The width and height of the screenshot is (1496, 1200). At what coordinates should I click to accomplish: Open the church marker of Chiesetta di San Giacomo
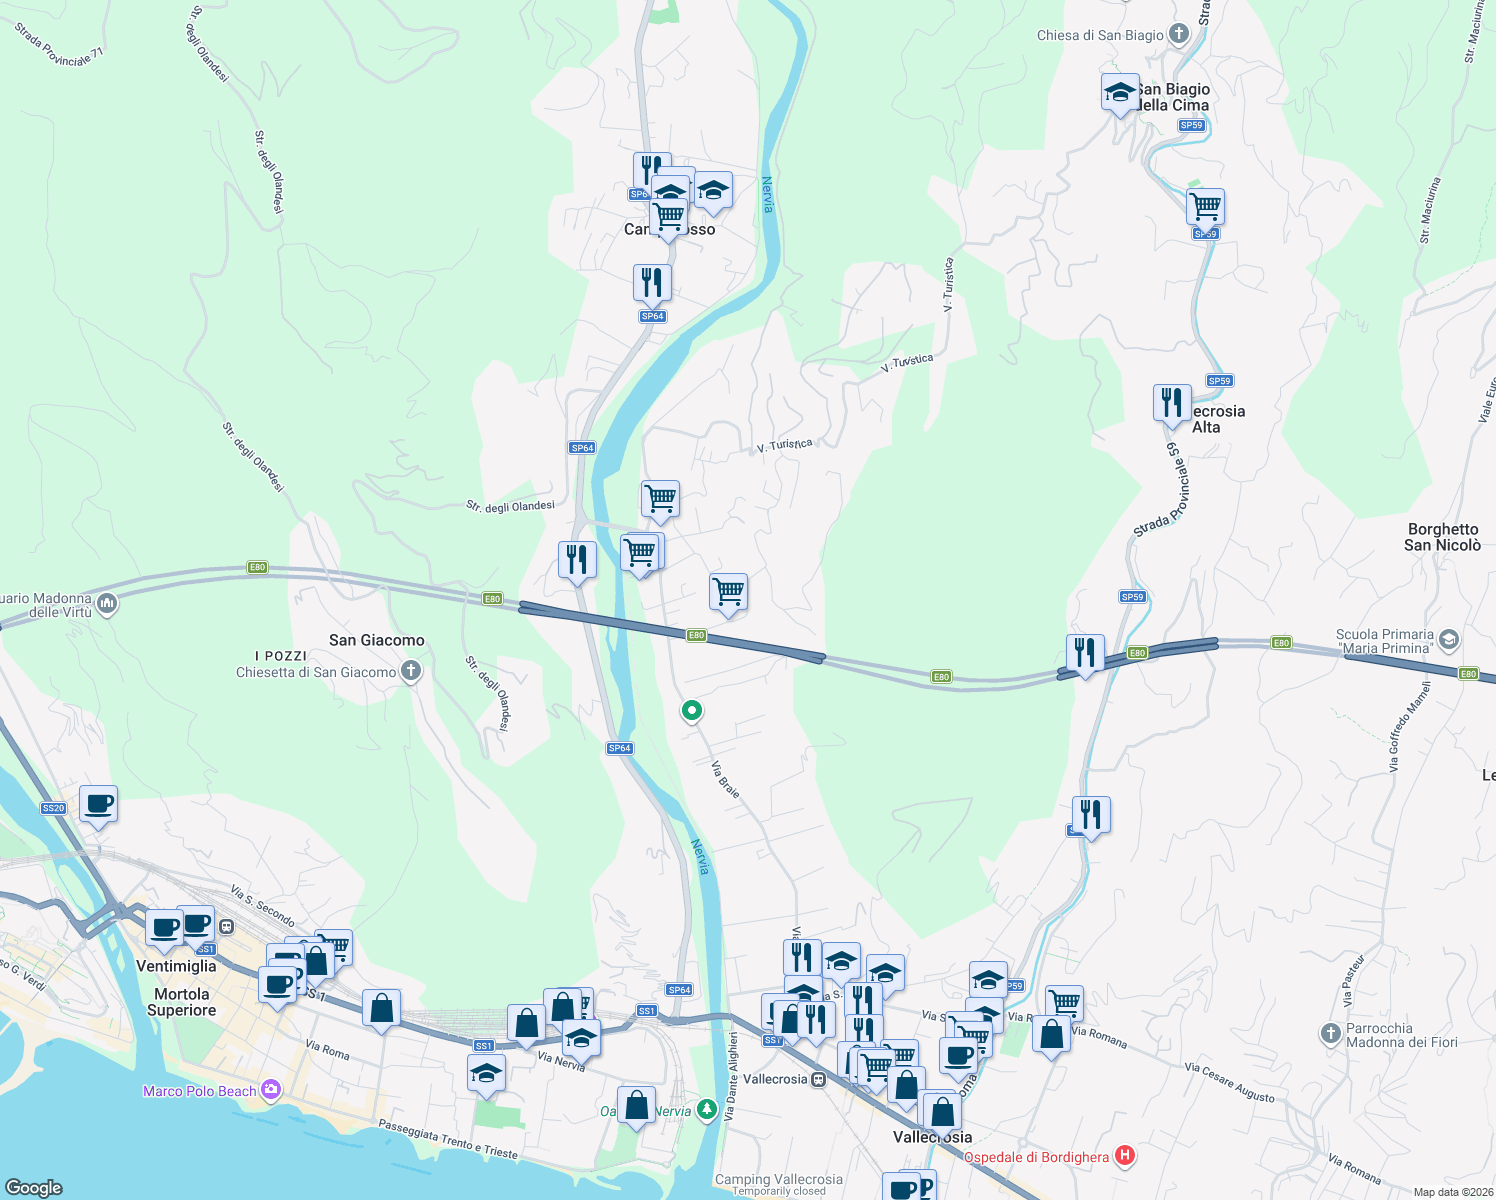click(410, 671)
